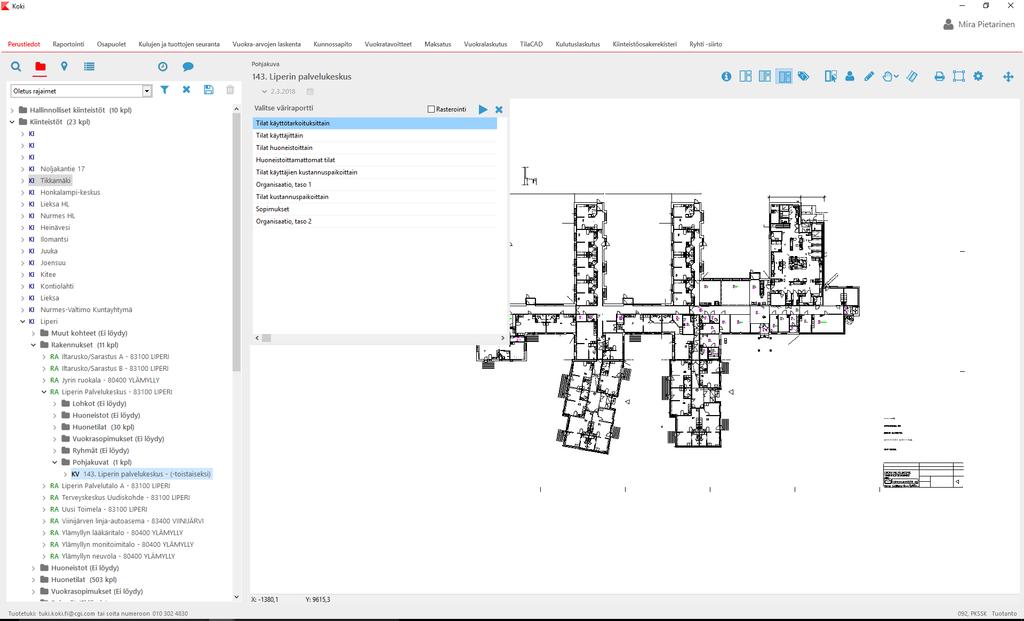The image size is (1024, 621).
Task: Choose Organisaatio, taso 1 report
Action: [374, 185]
